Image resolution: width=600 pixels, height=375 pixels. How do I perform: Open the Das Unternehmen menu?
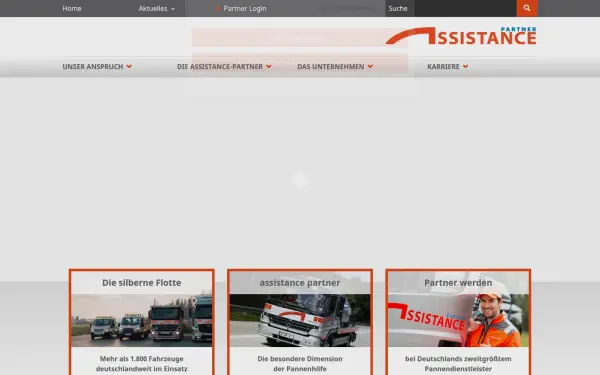point(335,67)
